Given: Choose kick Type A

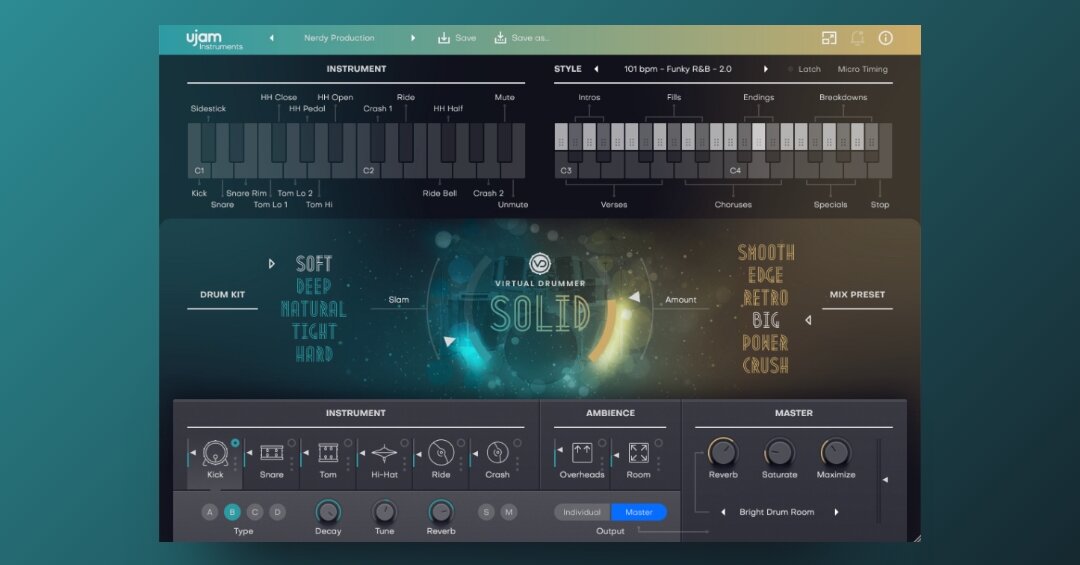Looking at the screenshot, I should click(x=209, y=512).
